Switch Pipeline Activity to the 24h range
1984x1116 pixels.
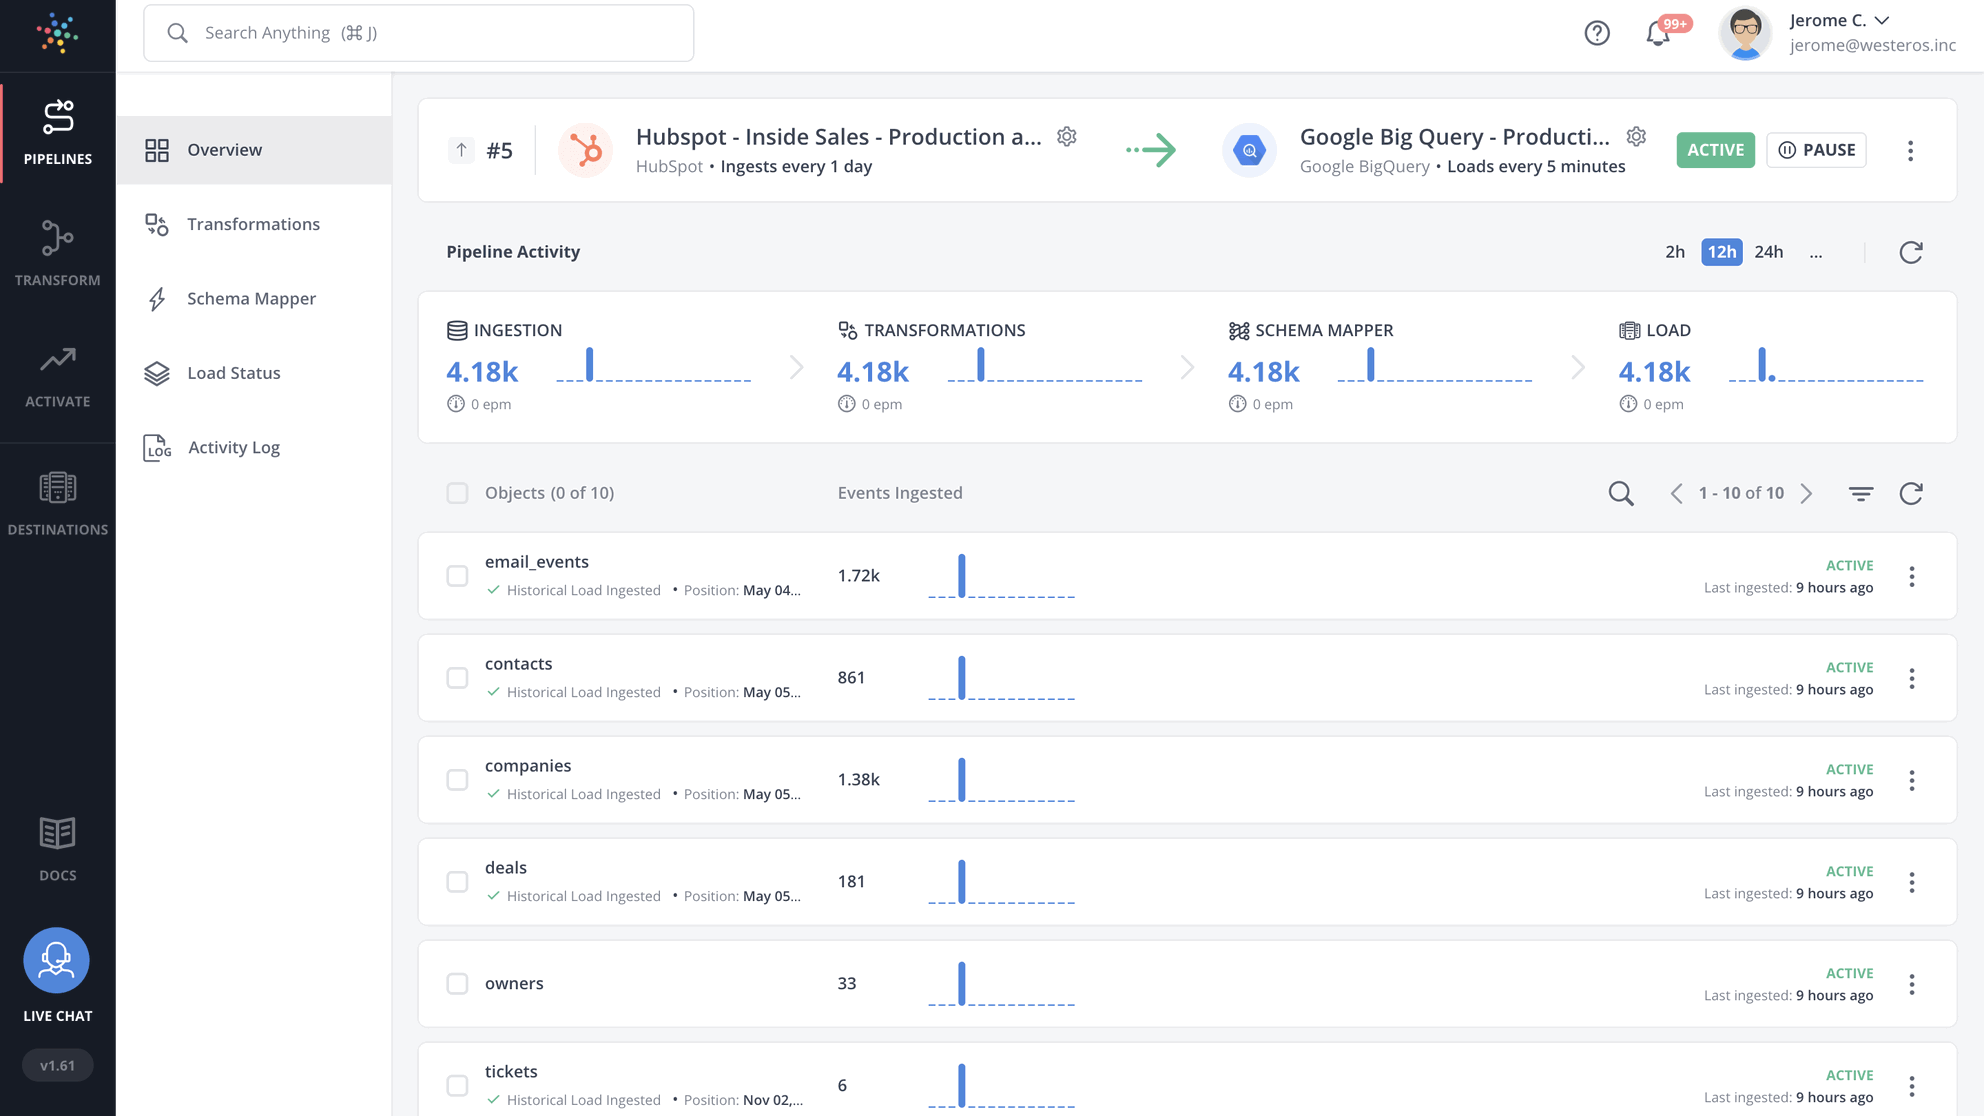(x=1769, y=252)
